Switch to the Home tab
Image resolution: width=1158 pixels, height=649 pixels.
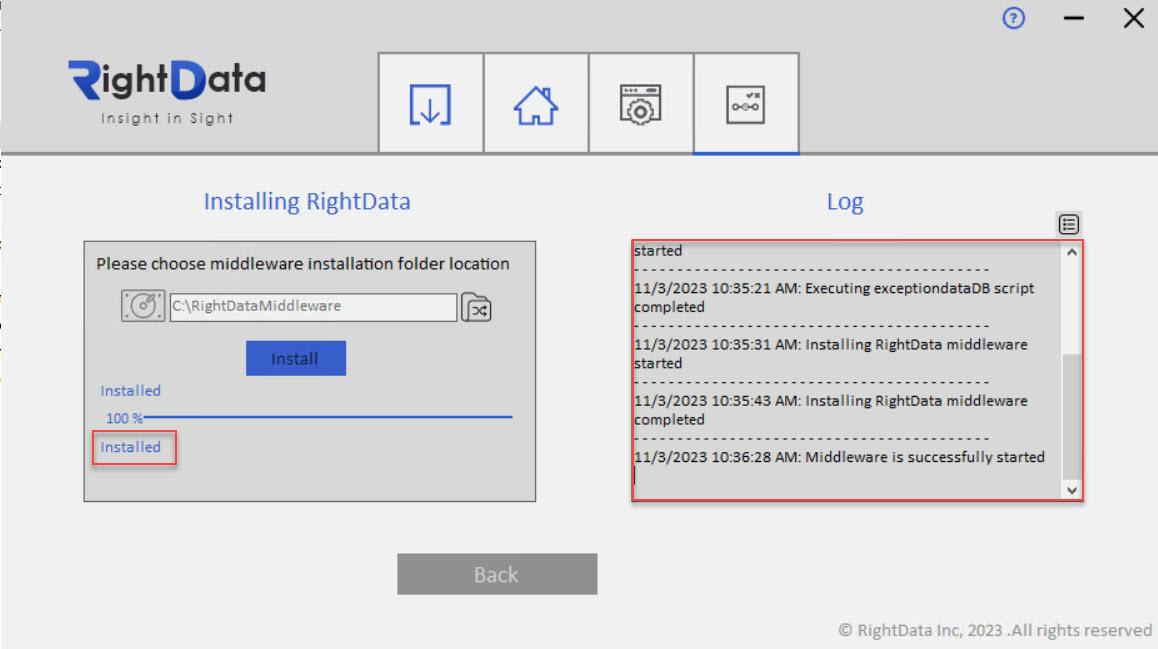(535, 103)
